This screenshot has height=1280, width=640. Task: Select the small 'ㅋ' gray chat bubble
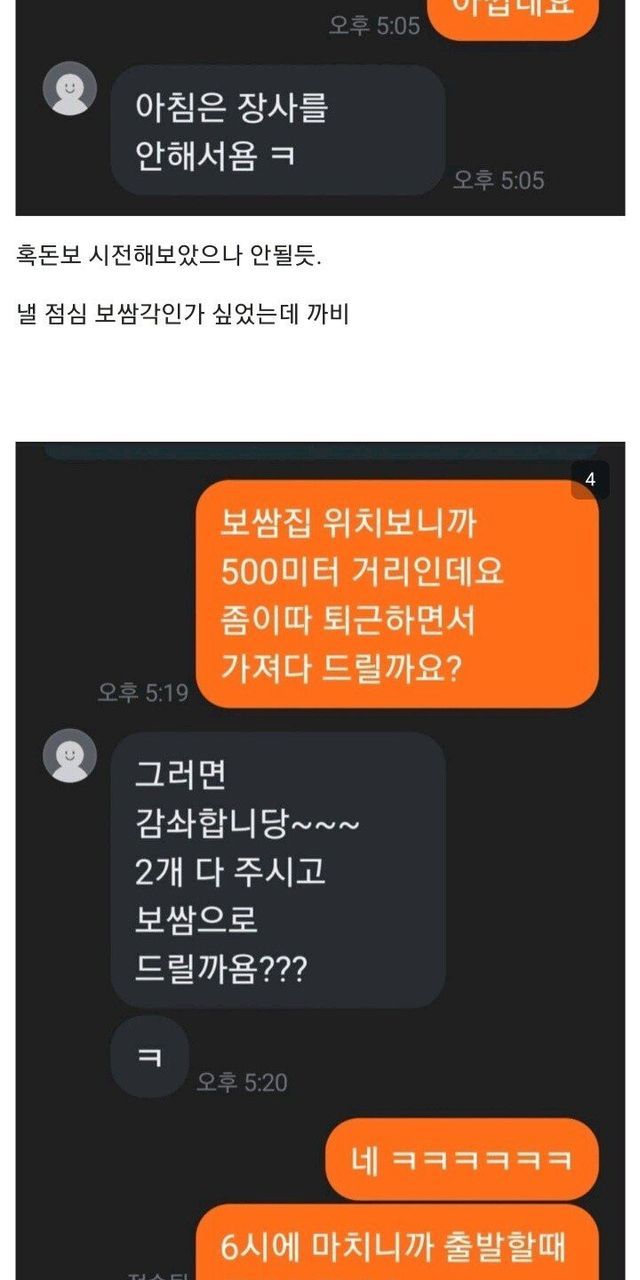[x=148, y=1057]
